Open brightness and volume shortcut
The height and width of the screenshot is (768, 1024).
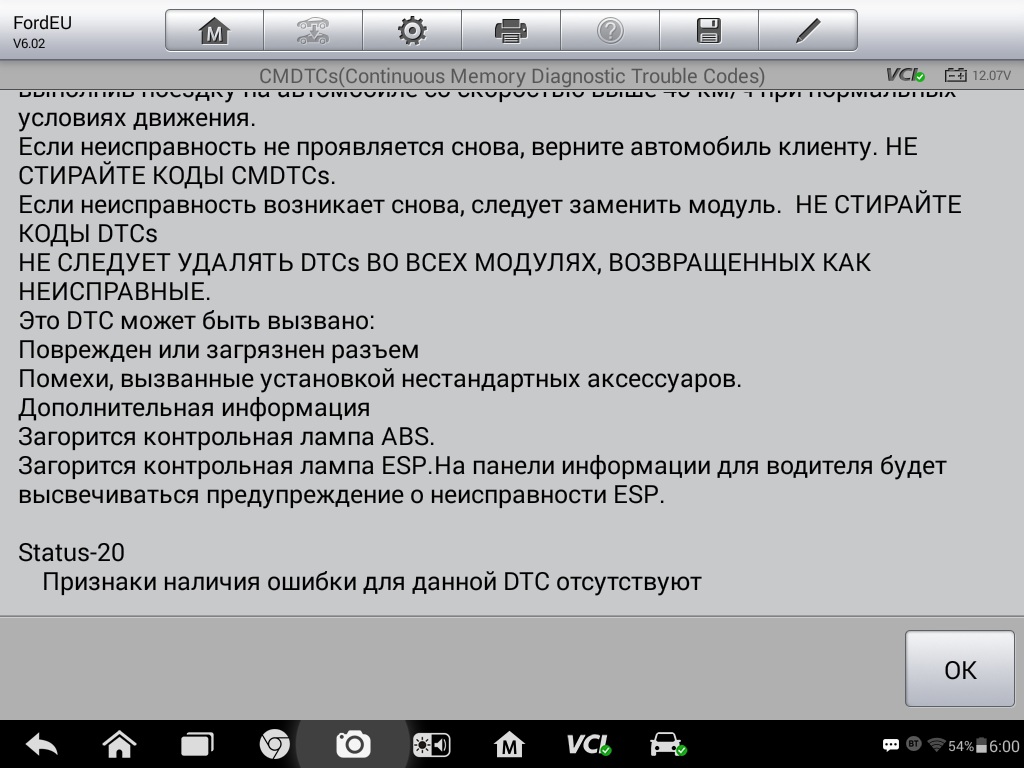(432, 744)
